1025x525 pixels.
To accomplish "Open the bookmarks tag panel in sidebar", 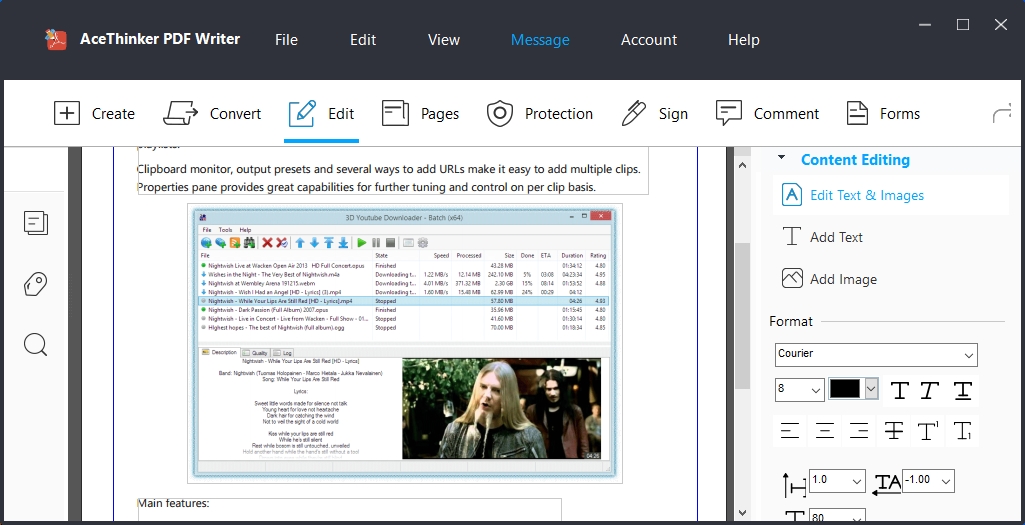I will pyautogui.click(x=36, y=284).
